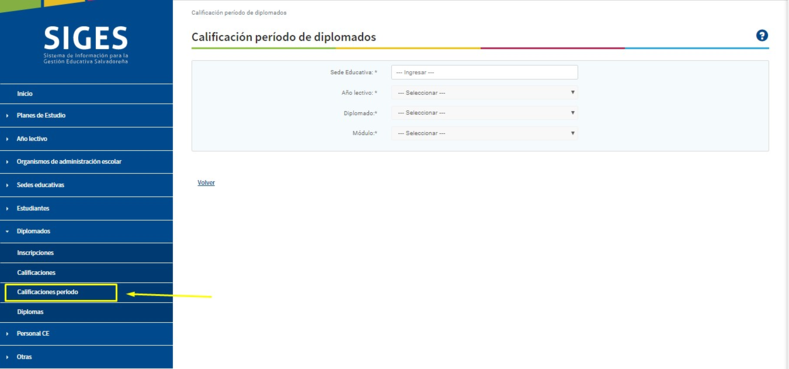The height and width of the screenshot is (369, 789).
Task: Click the SIGES logo
Action: tap(86, 45)
